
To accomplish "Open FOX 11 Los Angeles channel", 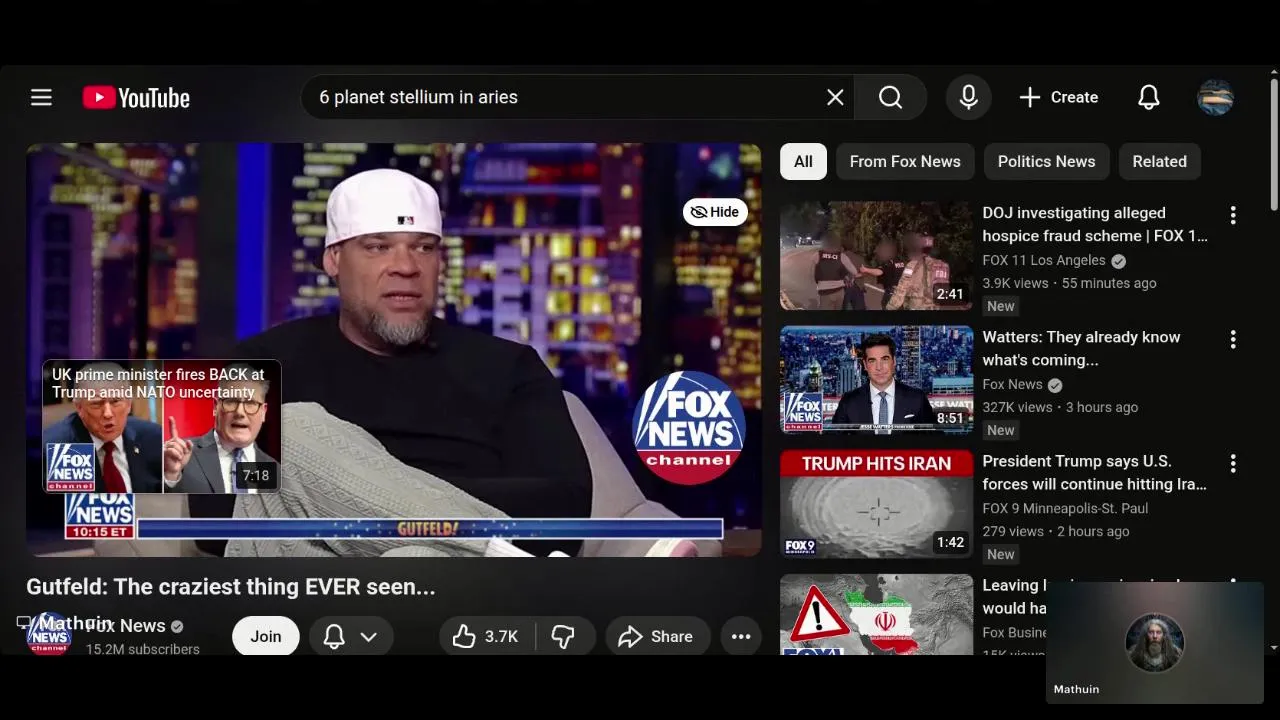I will click(x=1043, y=260).
